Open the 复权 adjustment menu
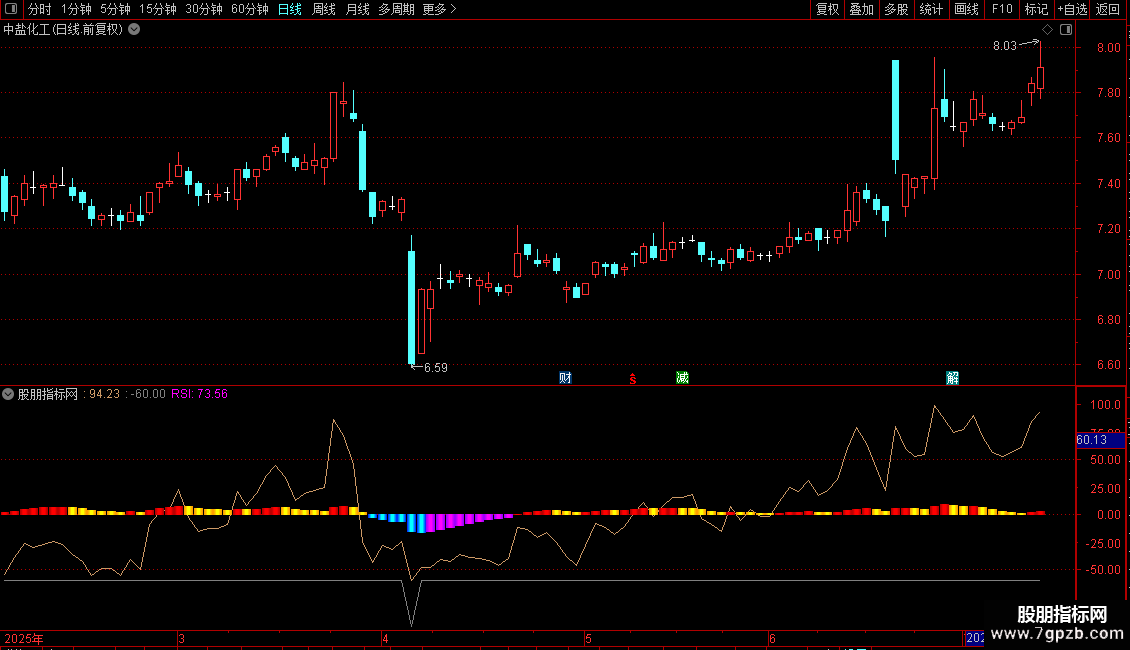Viewport: 1130px width, 650px height. click(827, 9)
